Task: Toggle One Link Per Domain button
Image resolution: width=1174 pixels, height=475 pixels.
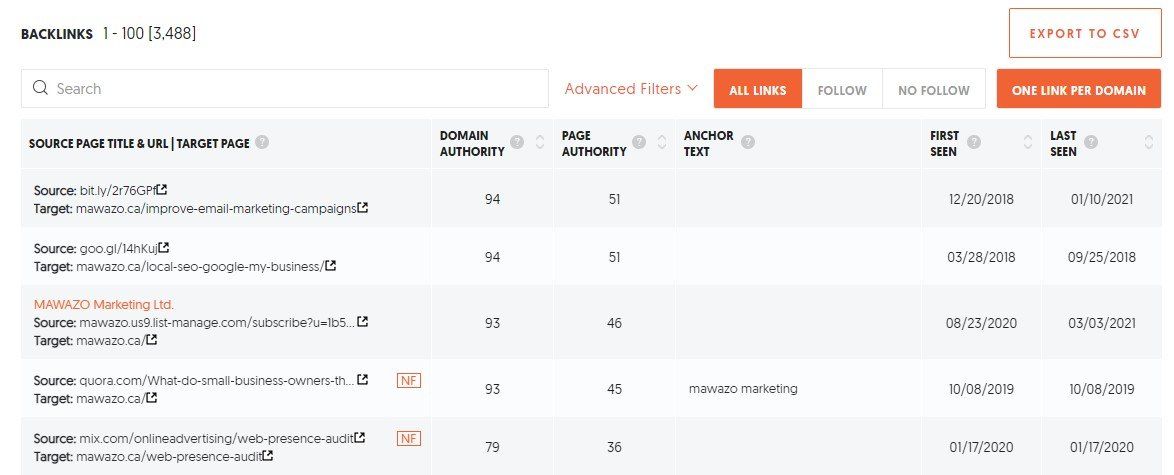Action: (x=1079, y=89)
